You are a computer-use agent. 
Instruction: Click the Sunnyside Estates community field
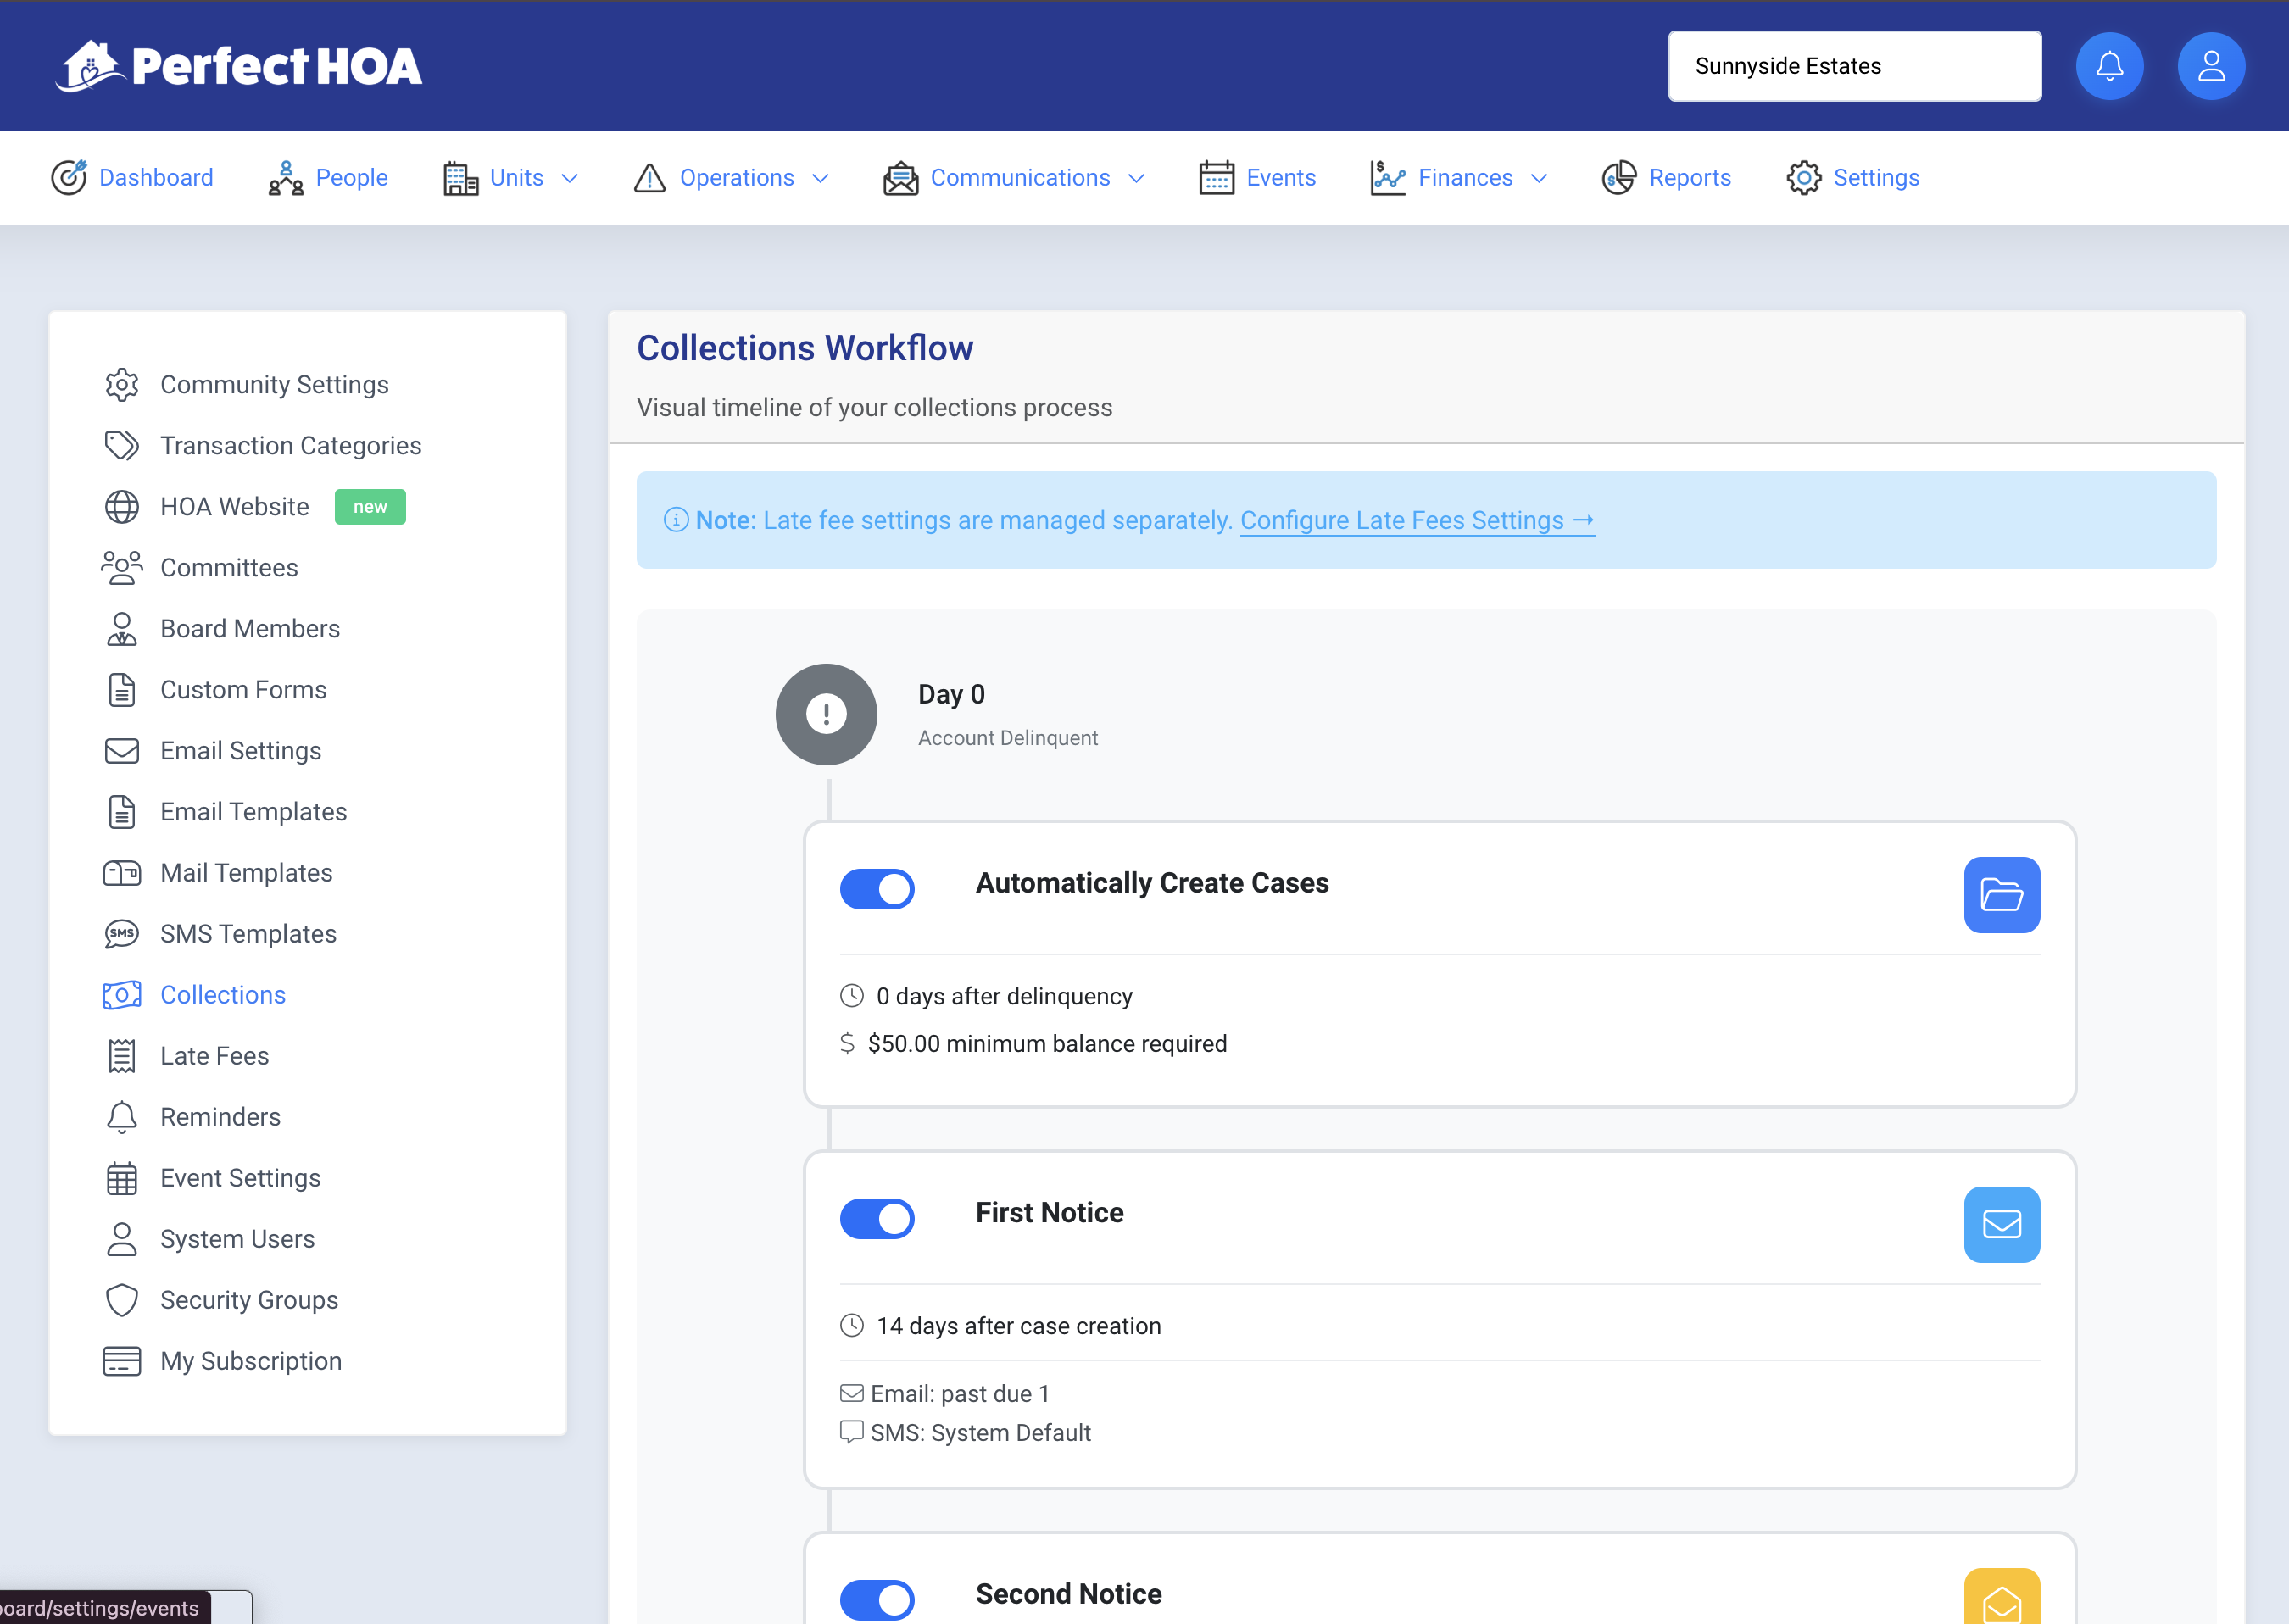point(1854,66)
